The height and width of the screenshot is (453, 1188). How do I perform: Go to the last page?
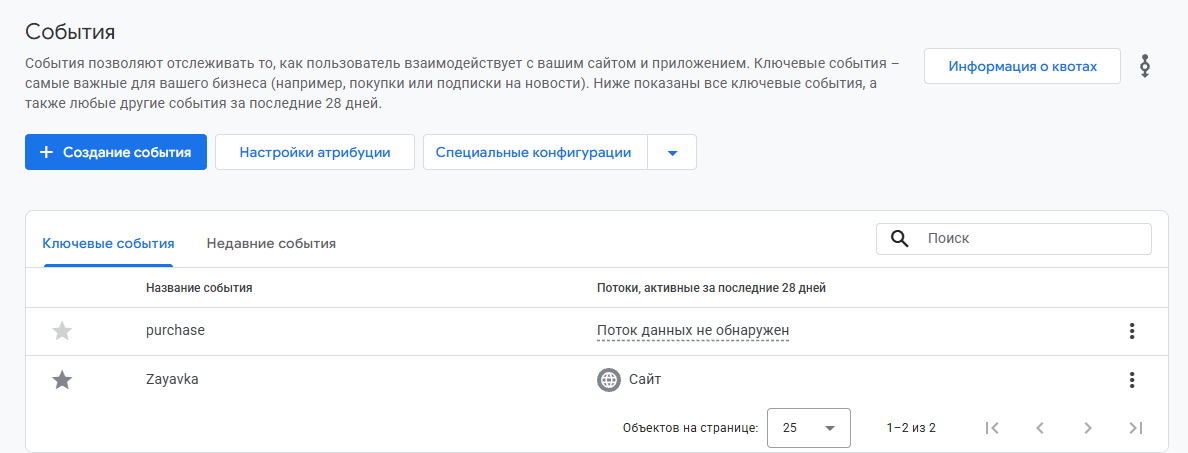click(1135, 428)
